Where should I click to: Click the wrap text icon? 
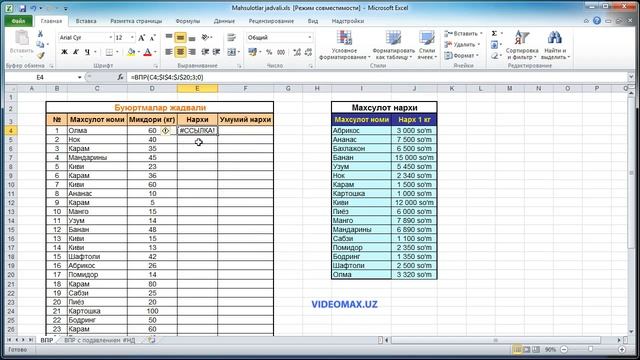[x=231, y=38]
